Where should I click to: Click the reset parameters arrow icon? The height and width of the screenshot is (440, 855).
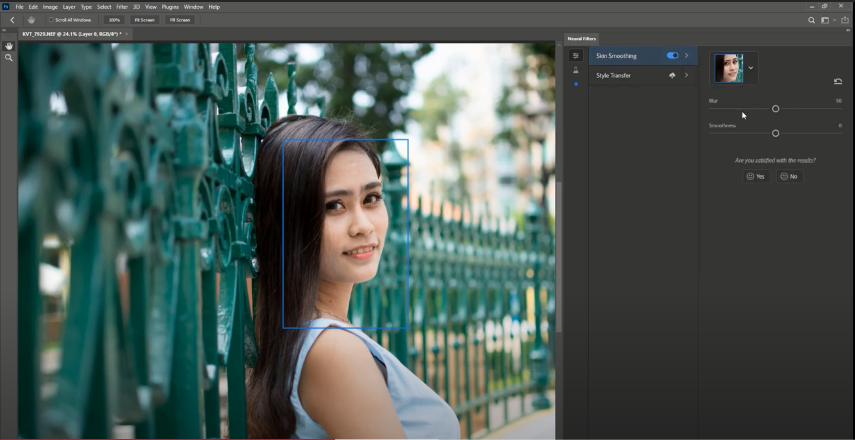[x=837, y=81]
